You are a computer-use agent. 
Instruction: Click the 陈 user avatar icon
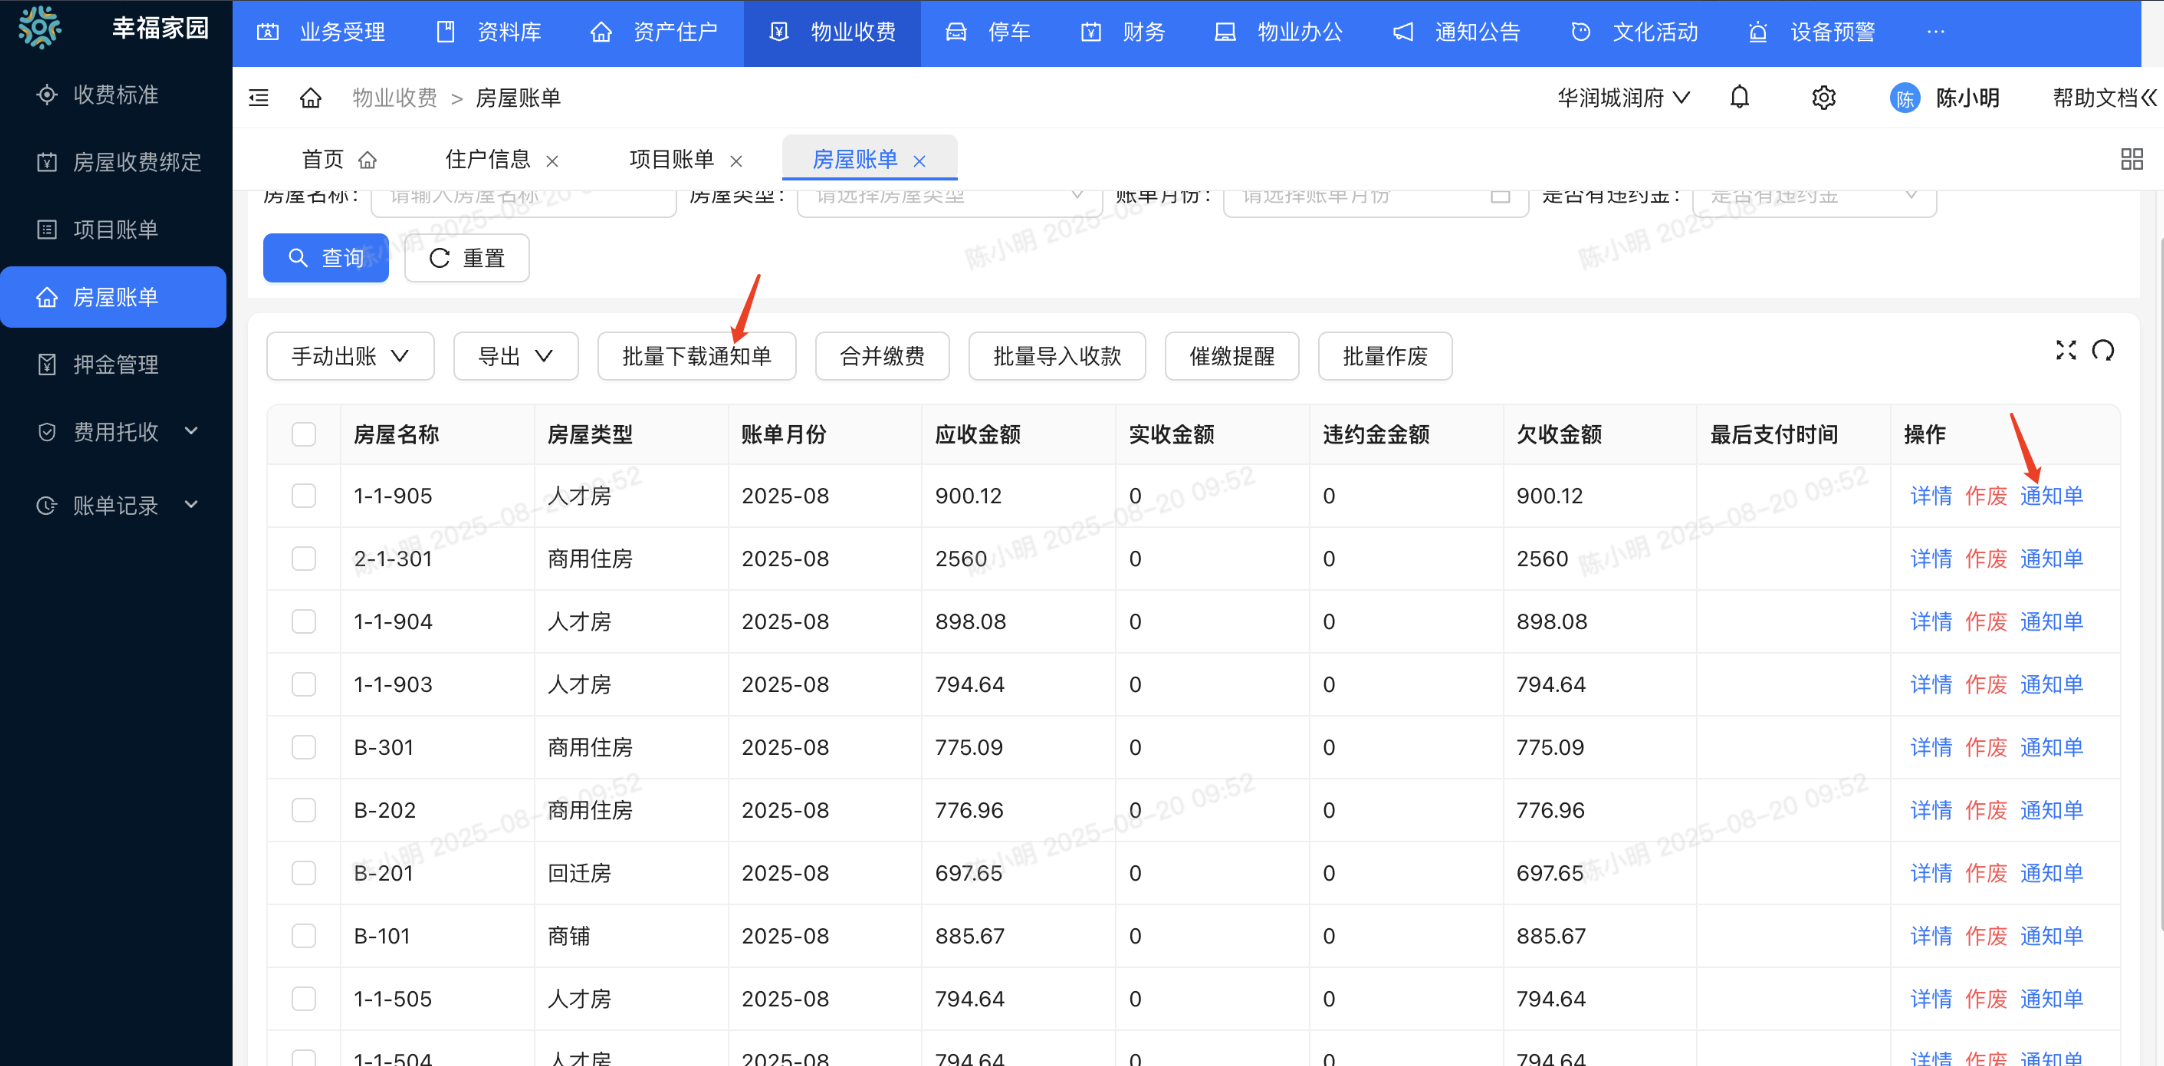point(1905,98)
